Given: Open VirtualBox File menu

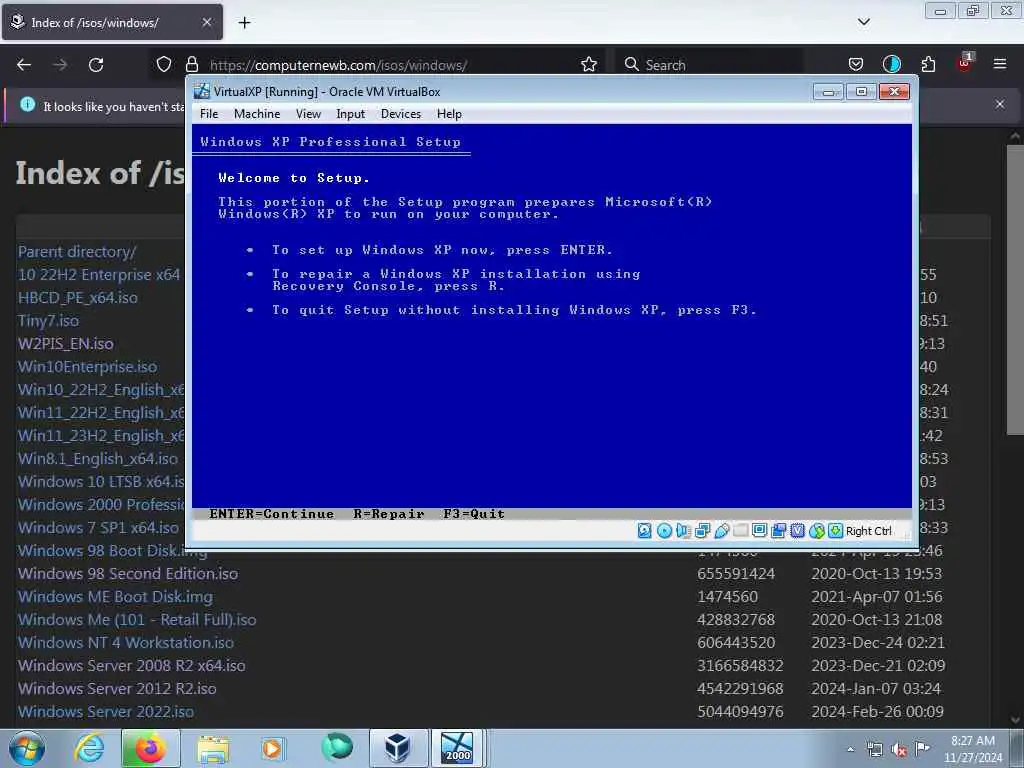Looking at the screenshot, I should tap(209, 114).
